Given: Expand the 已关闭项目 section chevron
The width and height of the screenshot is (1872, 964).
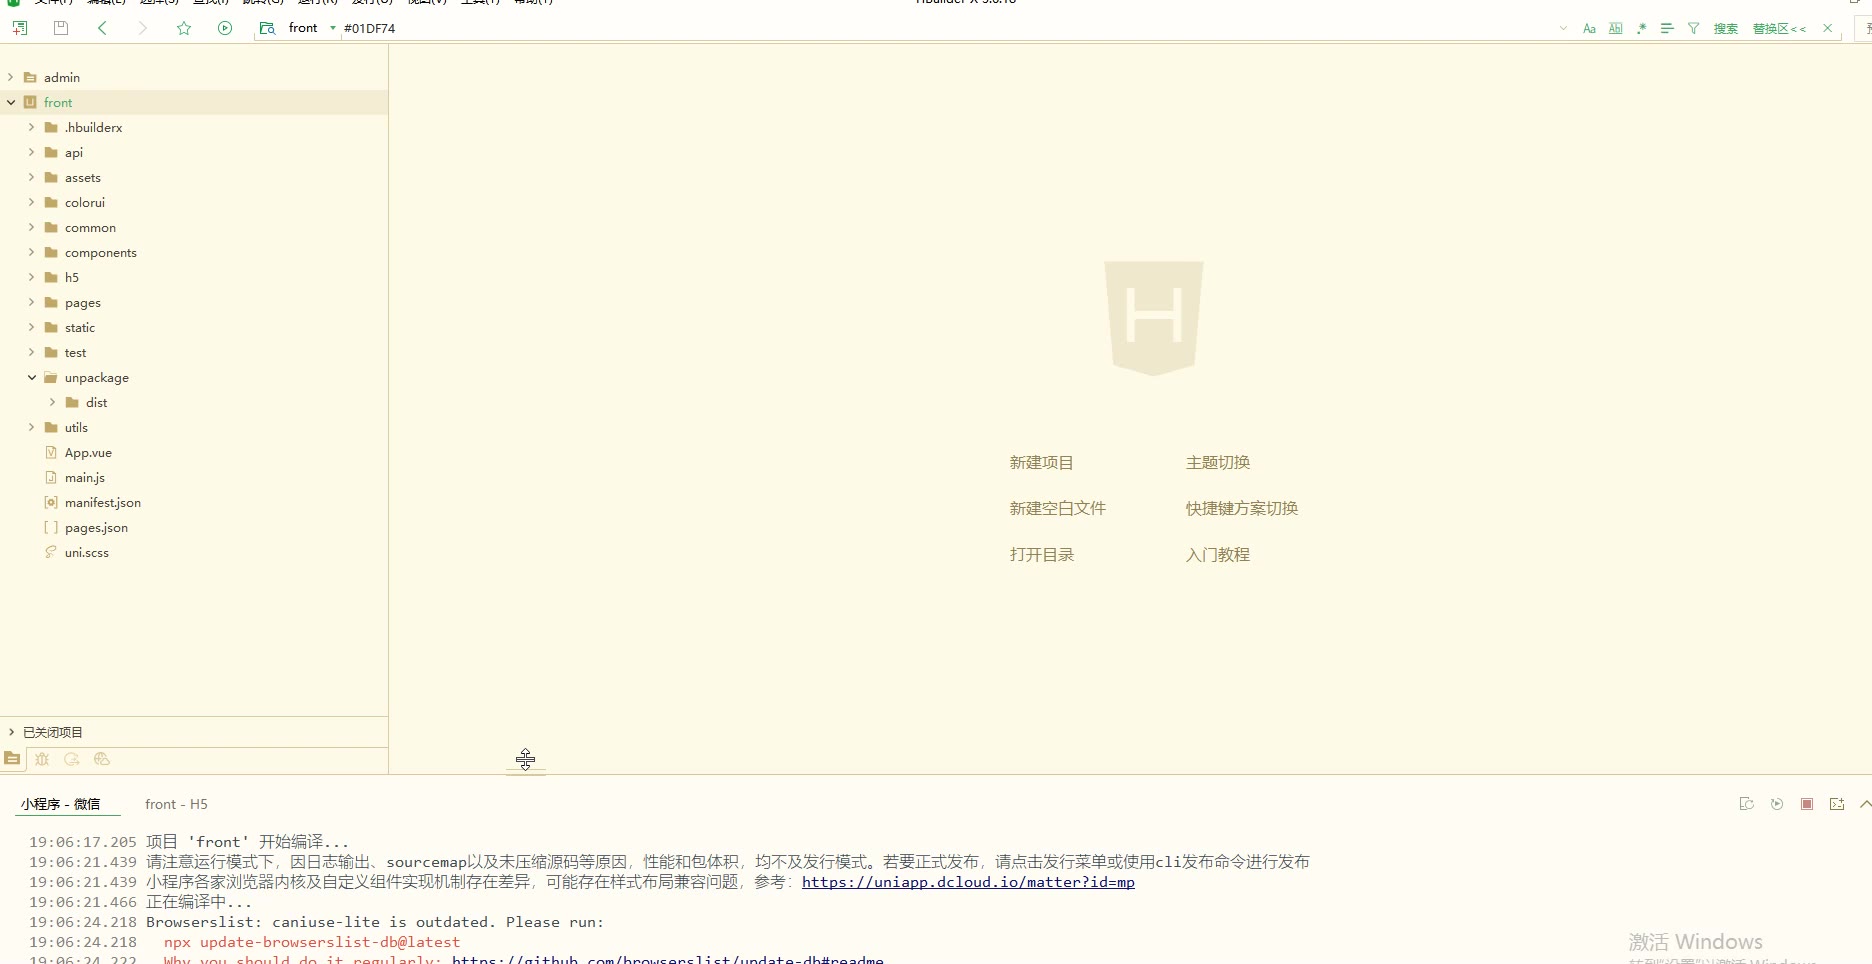Looking at the screenshot, I should 11,732.
